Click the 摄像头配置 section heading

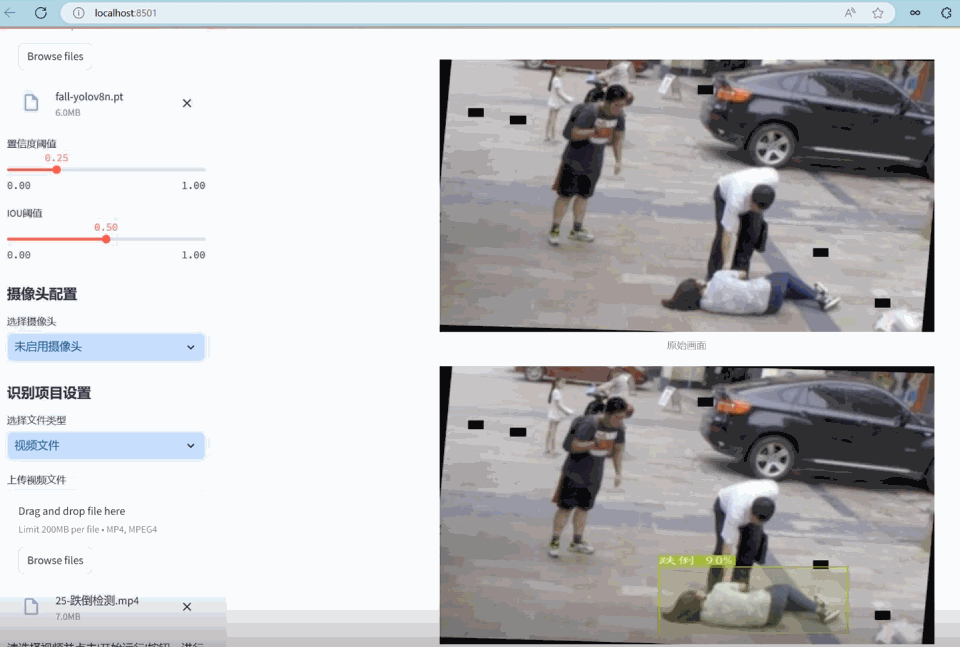click(42, 294)
